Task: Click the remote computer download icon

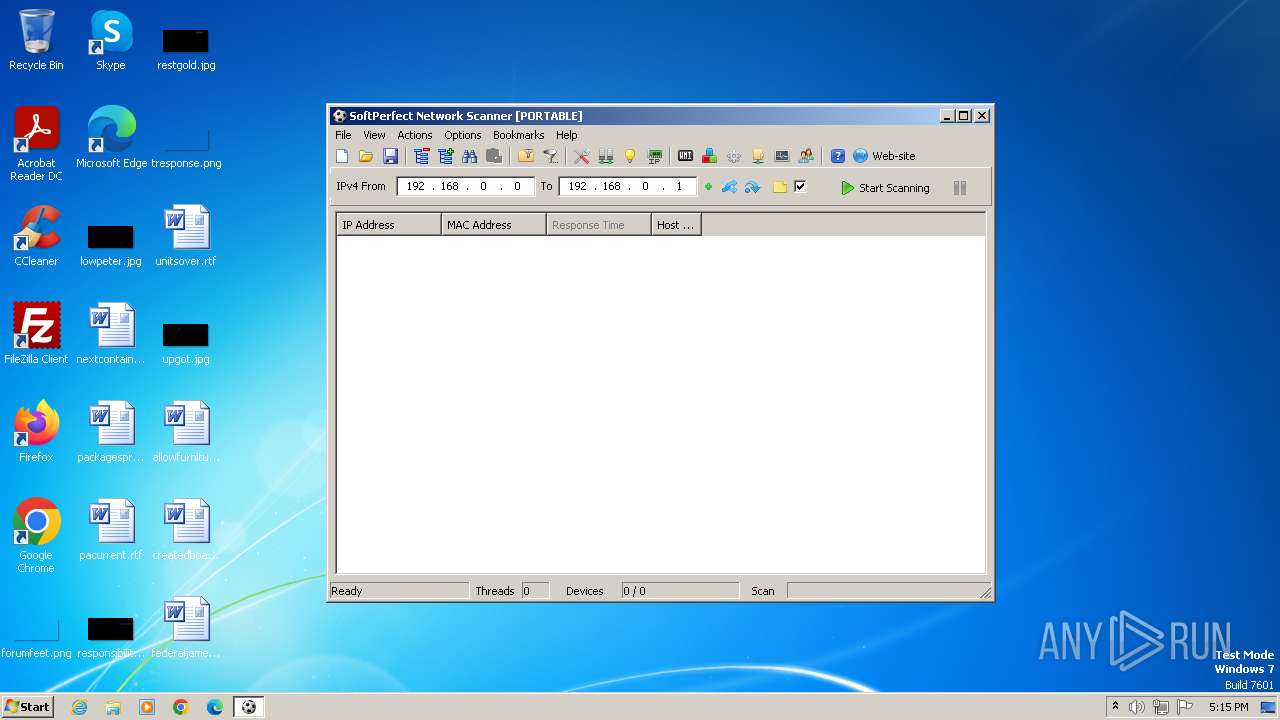Action: [758, 156]
